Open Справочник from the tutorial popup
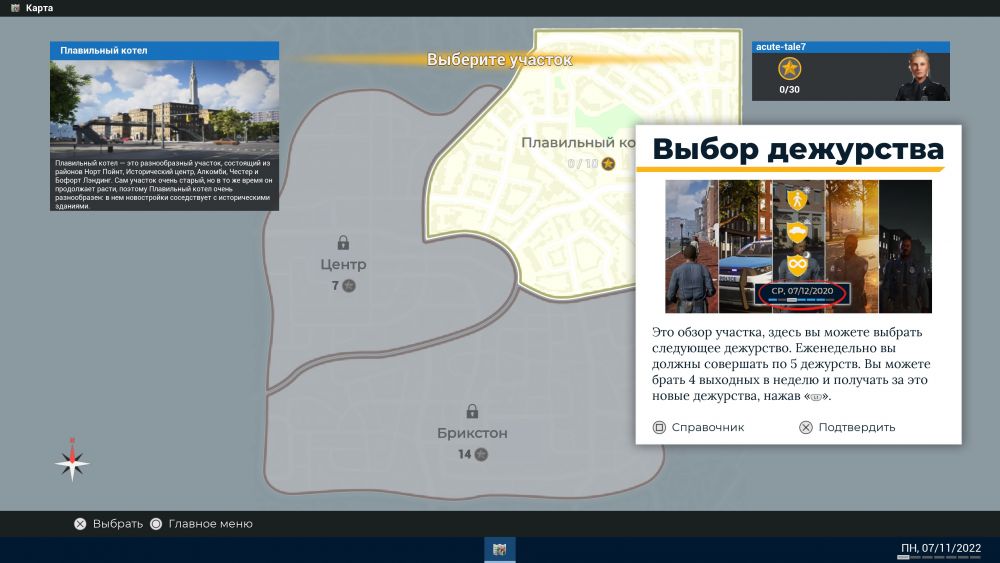The image size is (1000, 563). pyautogui.click(x=698, y=427)
